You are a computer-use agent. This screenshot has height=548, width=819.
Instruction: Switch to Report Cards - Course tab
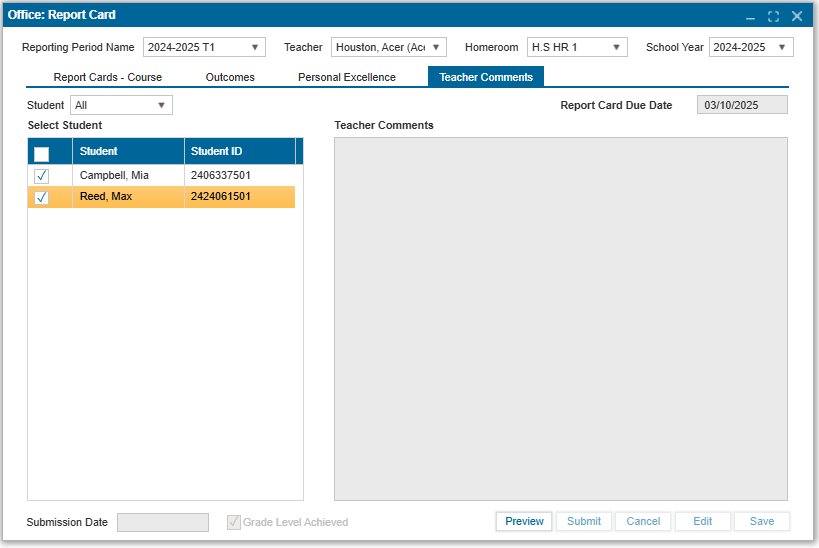(107, 77)
